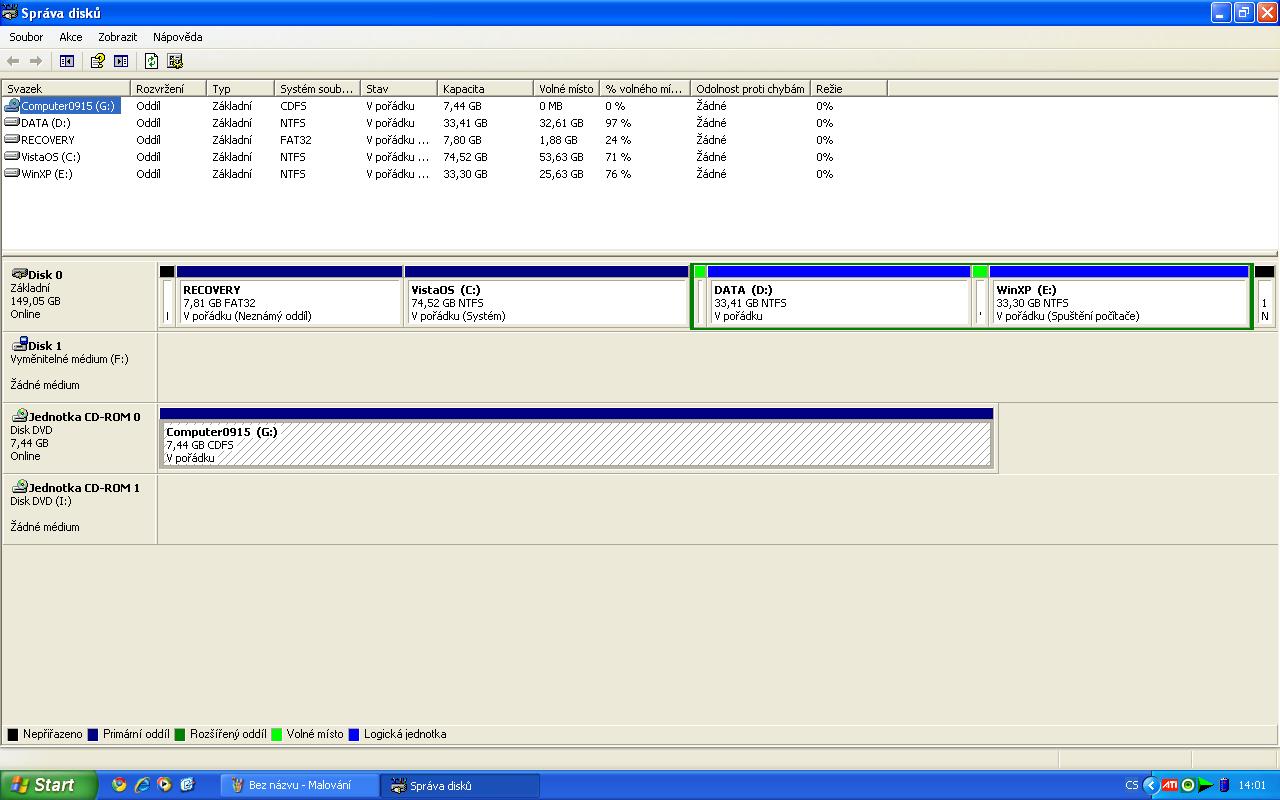Image resolution: width=1280 pixels, height=800 pixels.
Task: Click the Computer0915 (G:) DVD volume block
Action: 576,444
